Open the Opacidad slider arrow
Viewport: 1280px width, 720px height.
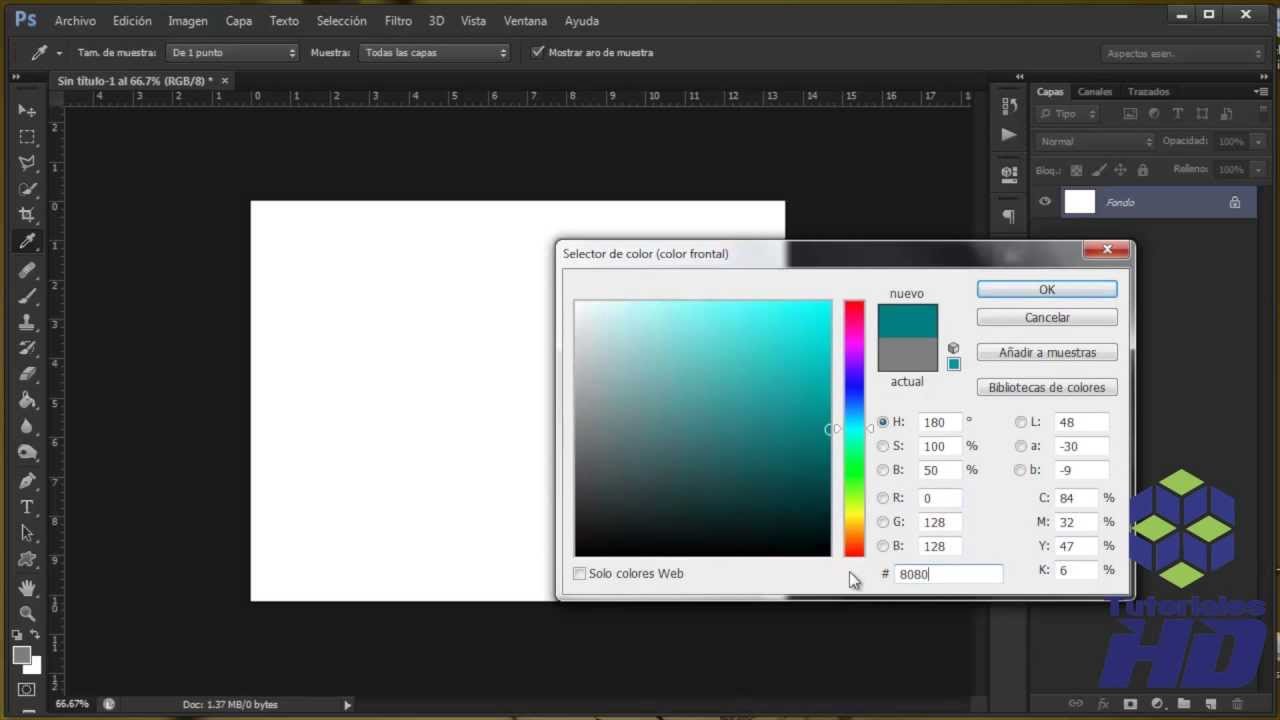tap(1258, 142)
